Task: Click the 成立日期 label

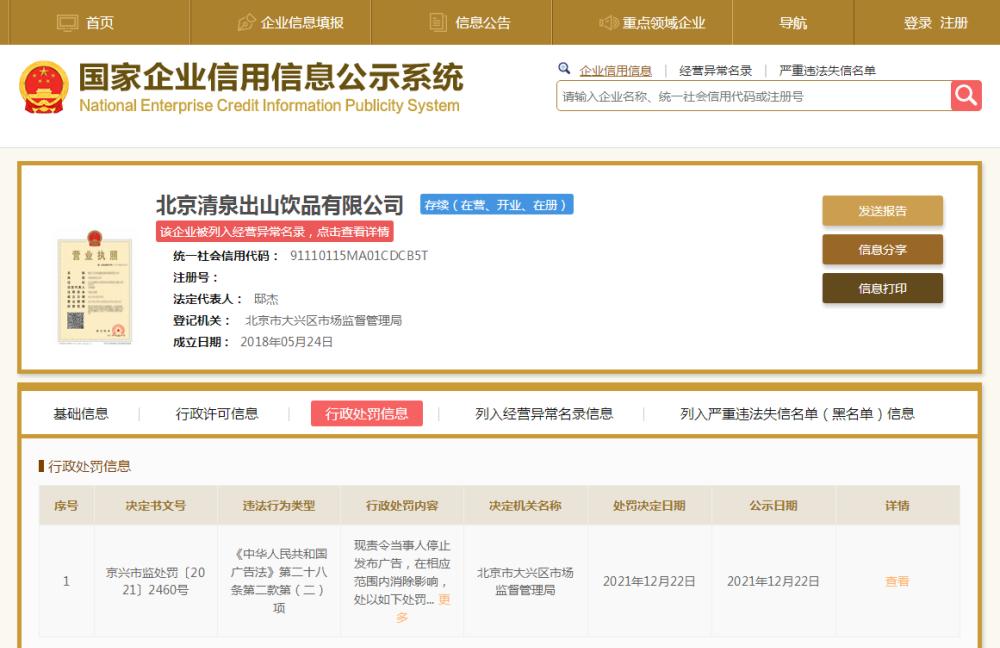Action: (202, 342)
